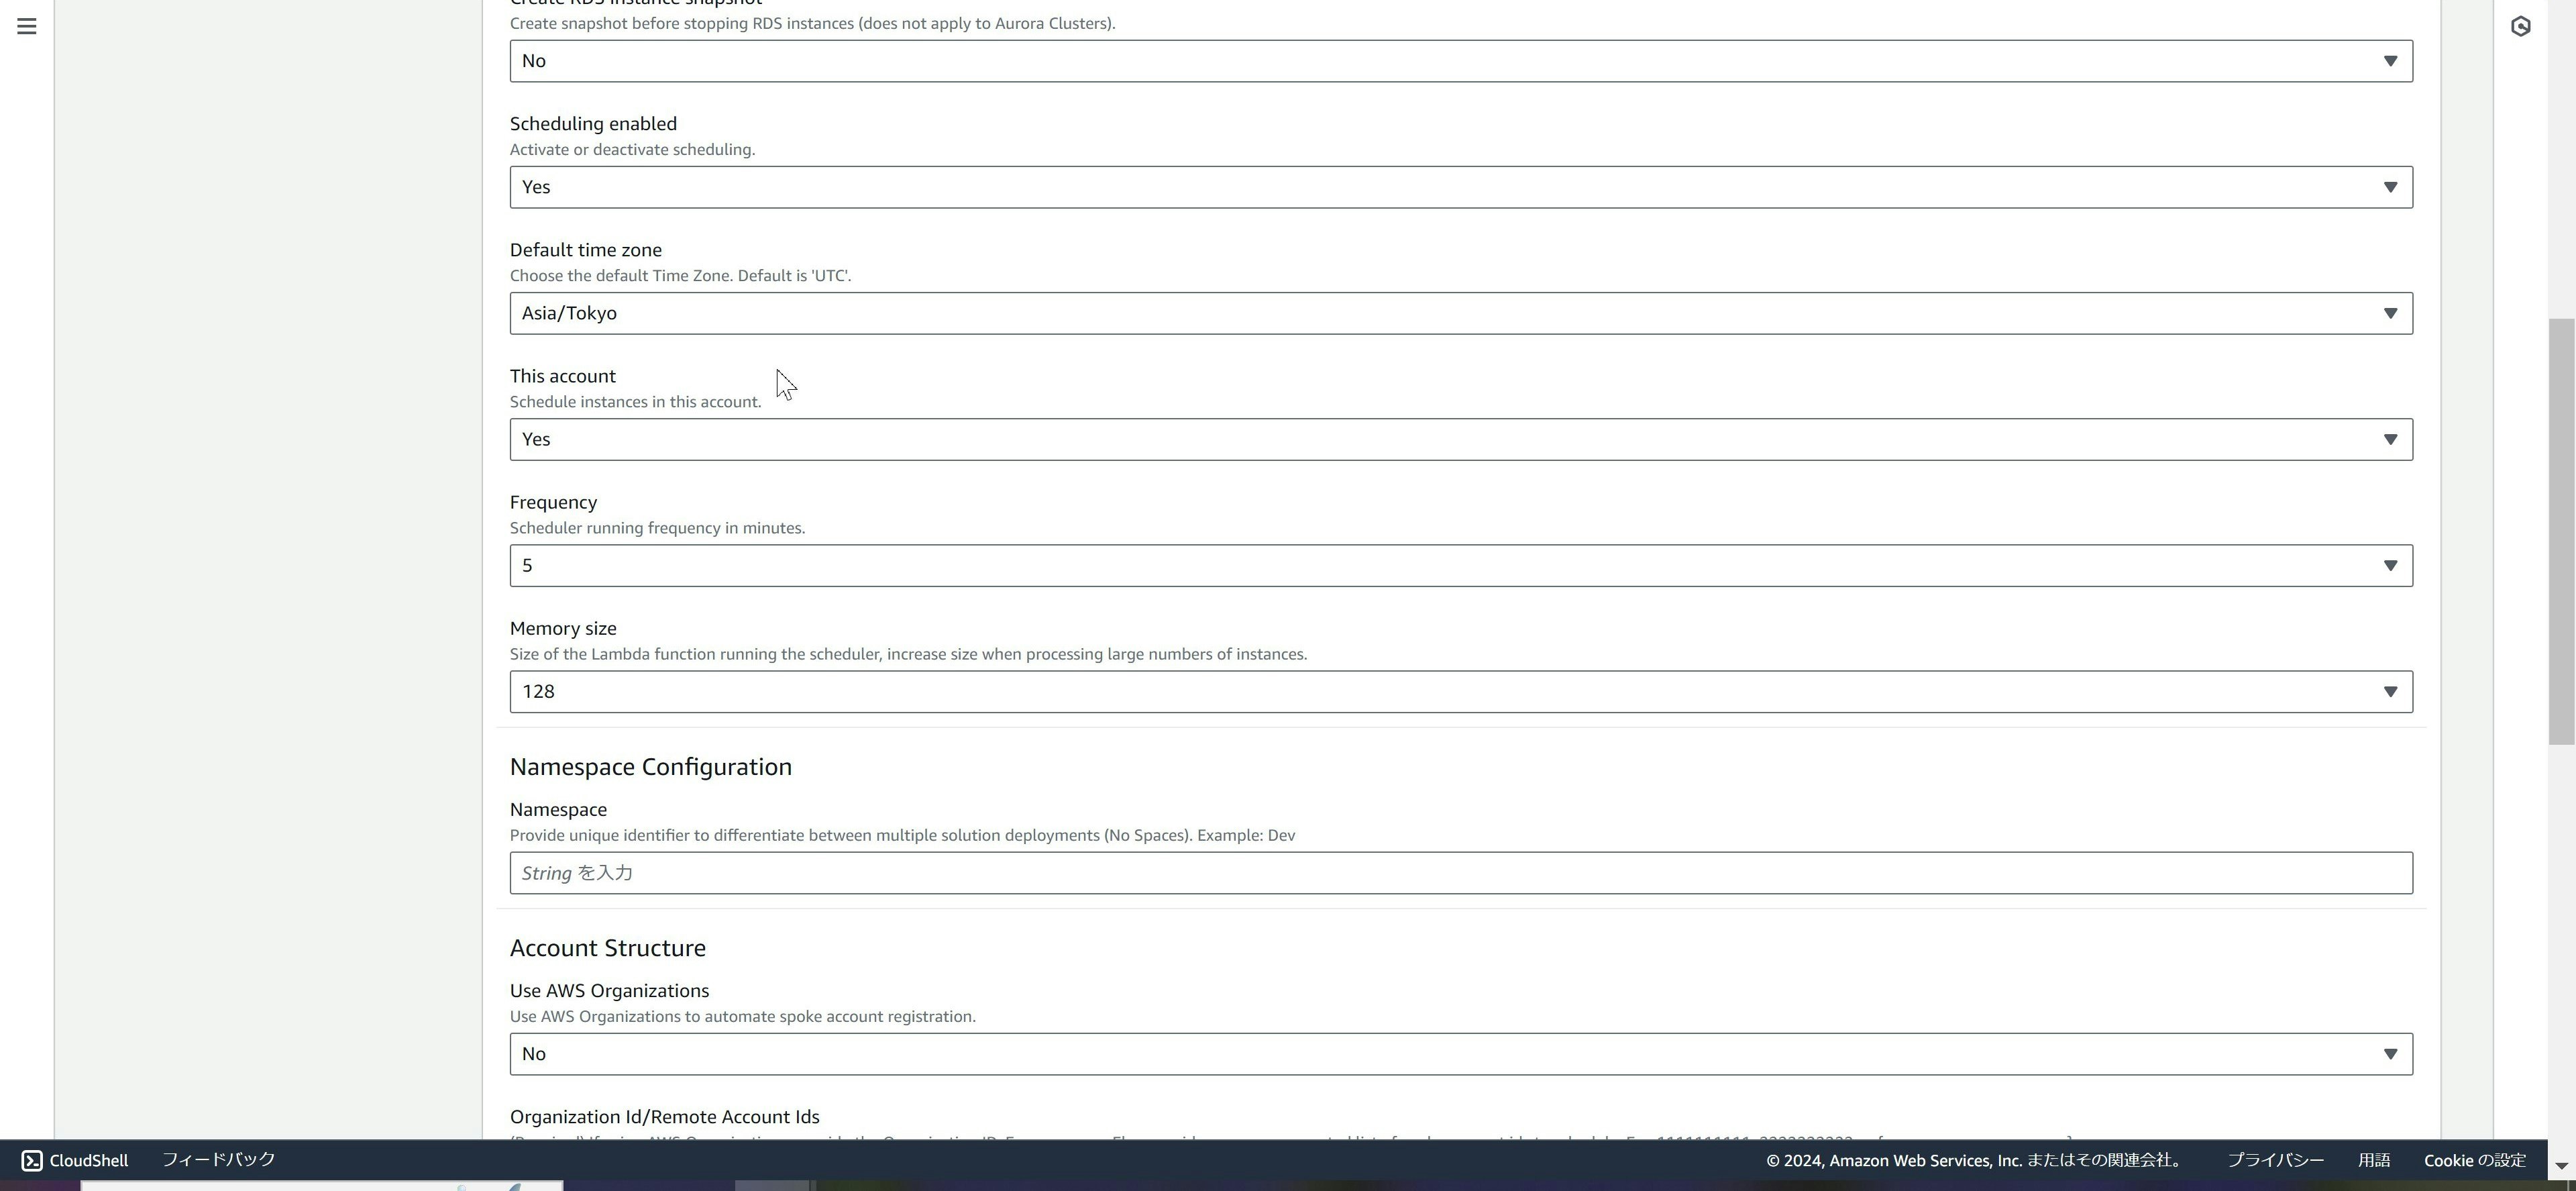Click the Asia/Tokyo dropdown arrow

click(2390, 313)
